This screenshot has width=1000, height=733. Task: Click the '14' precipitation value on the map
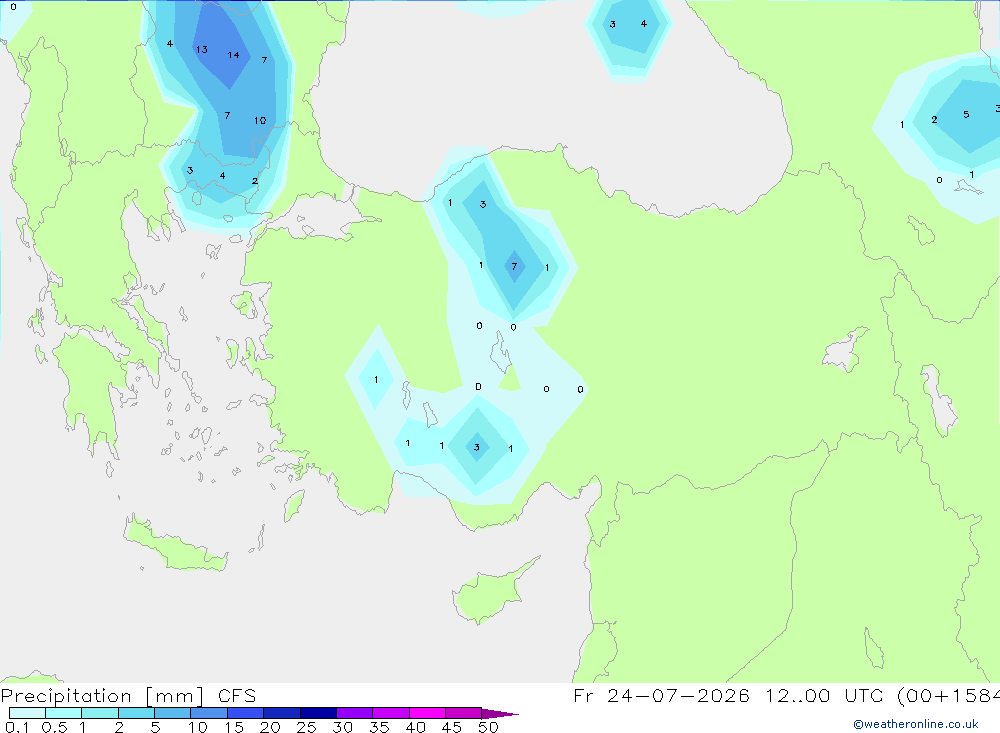[x=233, y=55]
